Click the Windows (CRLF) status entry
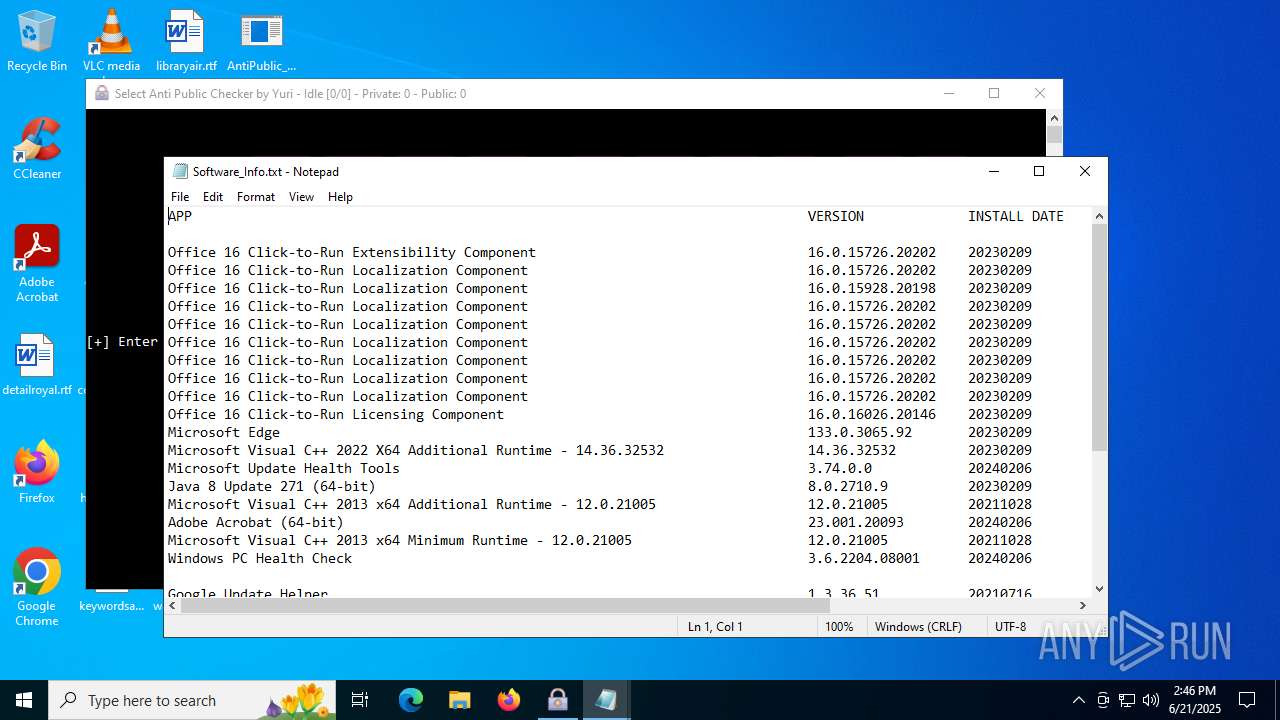 coord(918,627)
